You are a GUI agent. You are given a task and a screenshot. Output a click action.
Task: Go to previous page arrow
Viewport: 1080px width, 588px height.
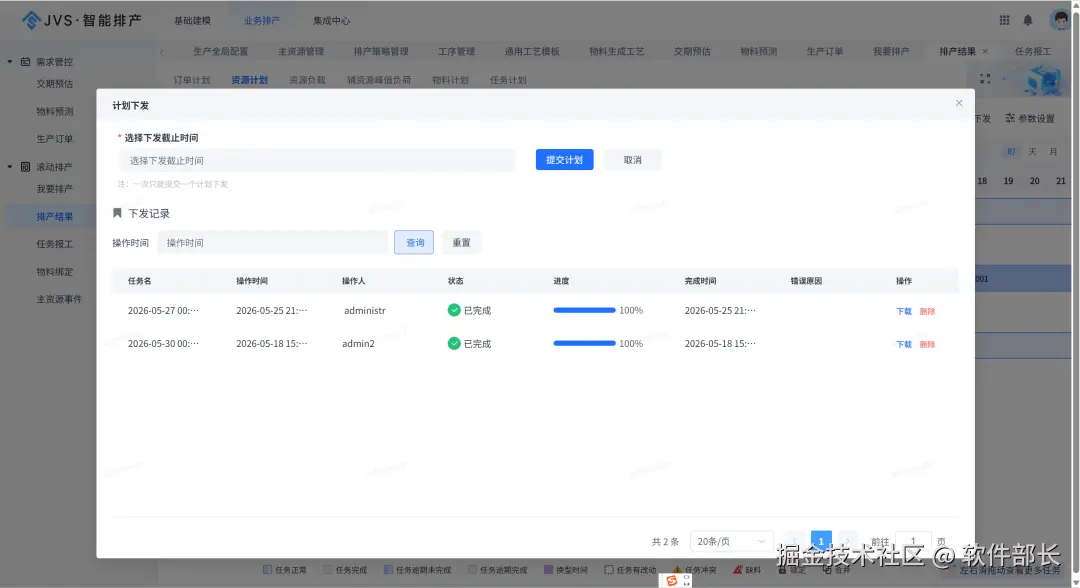click(795, 541)
